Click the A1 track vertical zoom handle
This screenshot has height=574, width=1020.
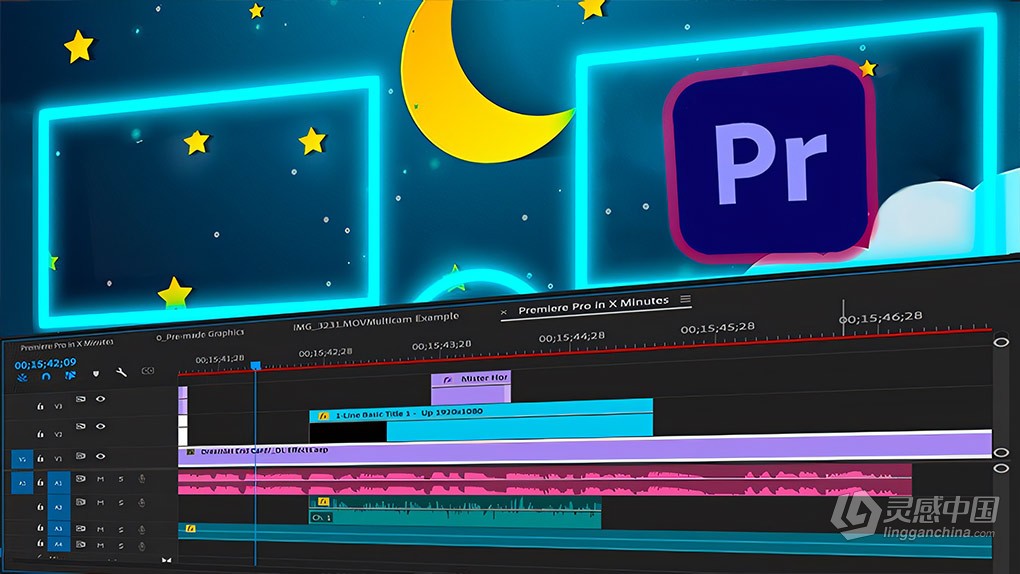[x=1001, y=467]
